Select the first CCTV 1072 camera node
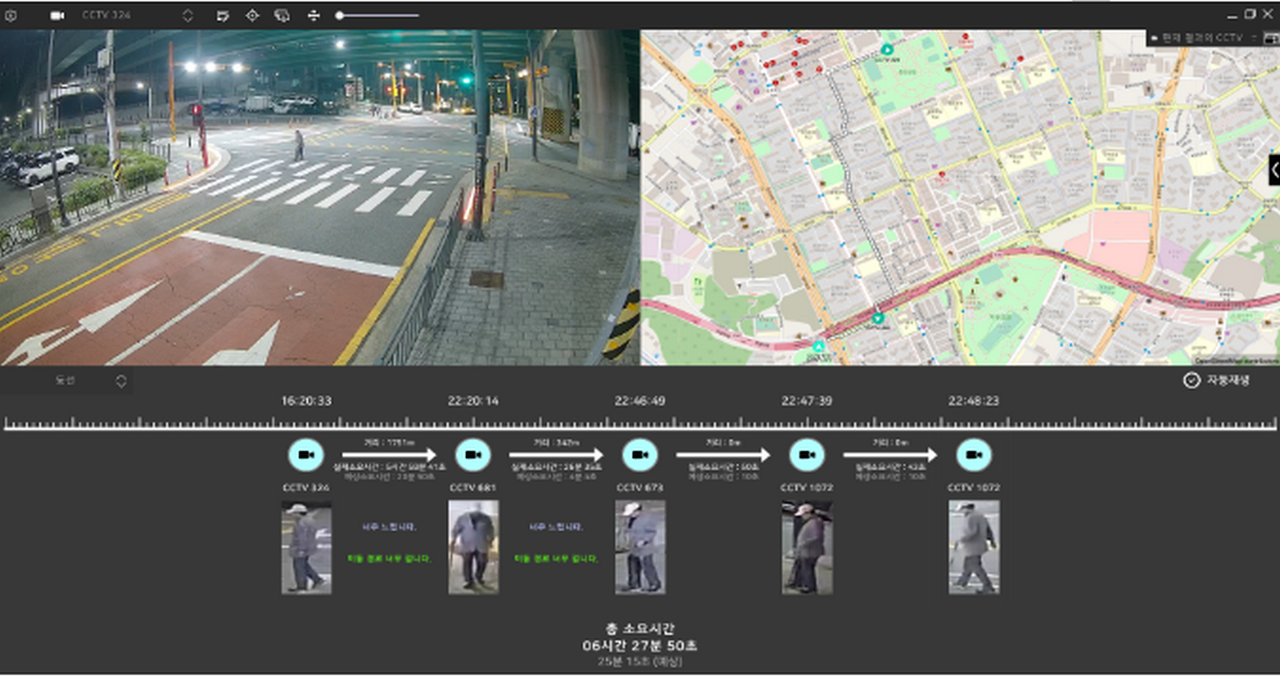This screenshot has height=676, width=1280. [807, 456]
